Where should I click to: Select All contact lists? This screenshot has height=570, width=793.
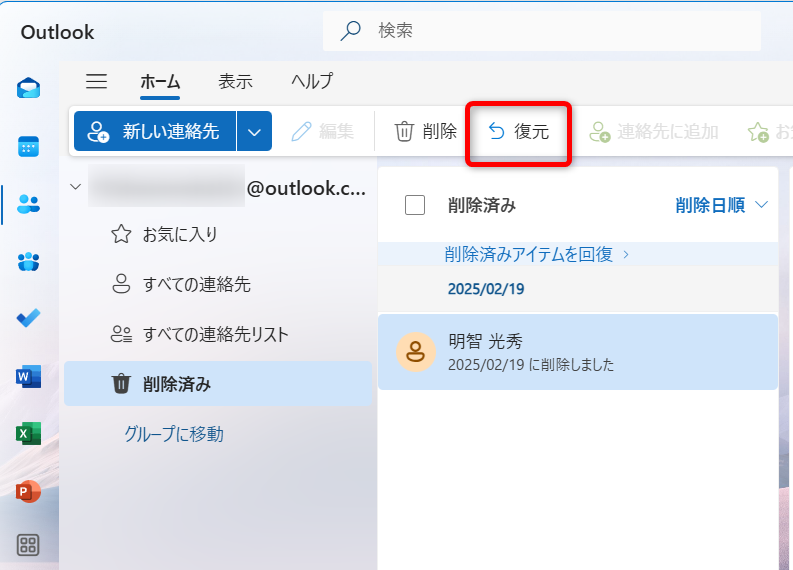coord(217,334)
